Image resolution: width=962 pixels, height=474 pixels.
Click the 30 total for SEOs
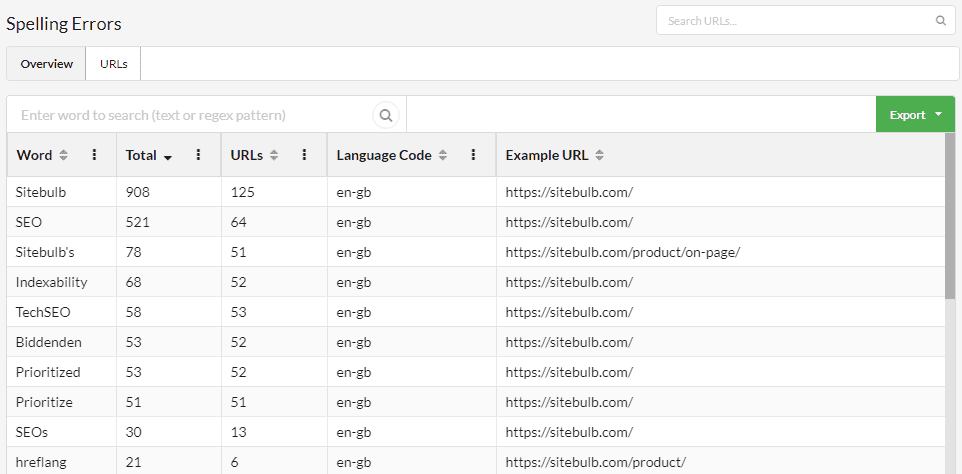(x=133, y=432)
